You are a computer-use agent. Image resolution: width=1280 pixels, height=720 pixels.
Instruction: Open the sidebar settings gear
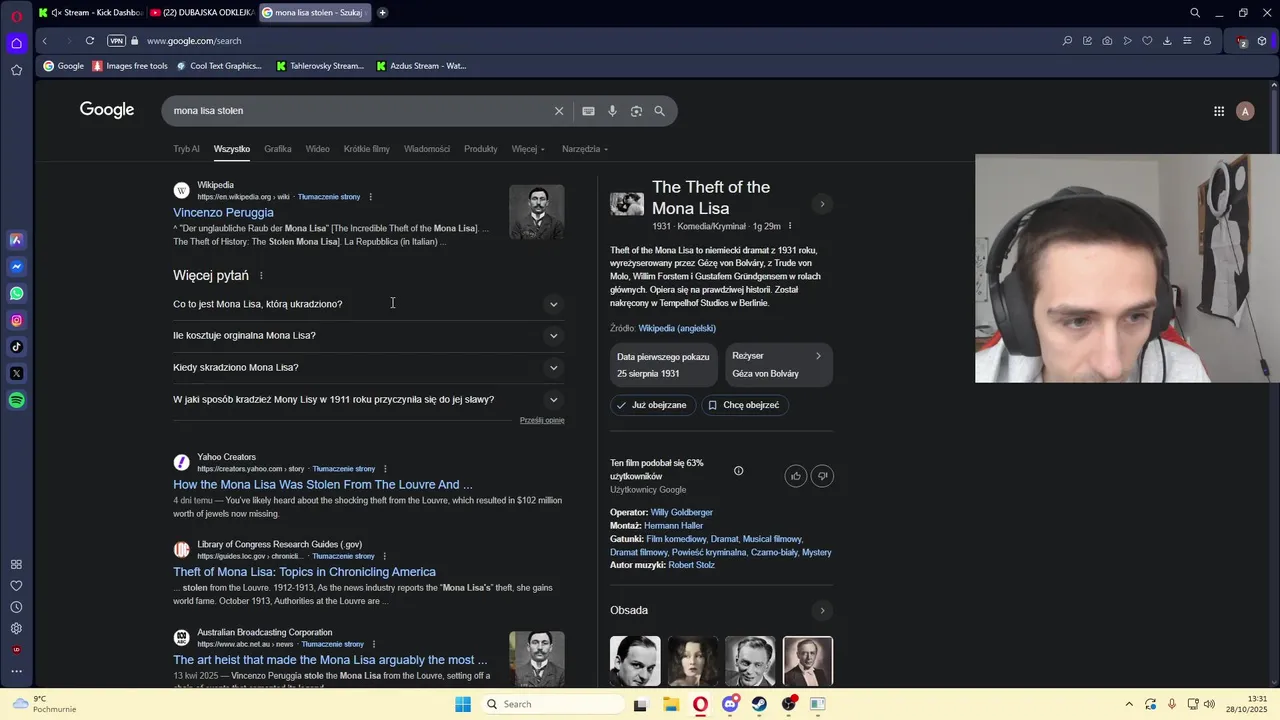pos(16,629)
